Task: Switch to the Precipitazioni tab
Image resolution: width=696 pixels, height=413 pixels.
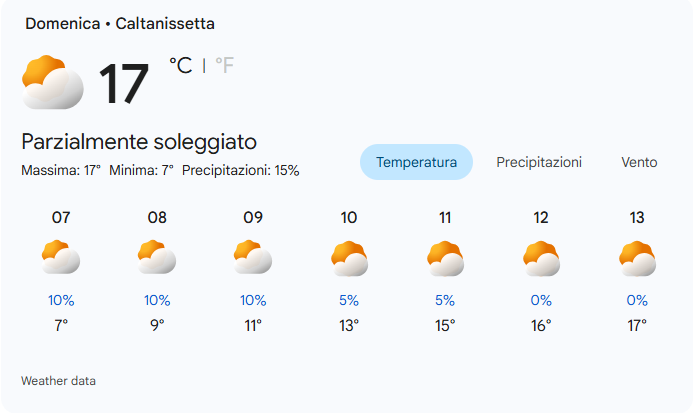Action: pos(539,162)
